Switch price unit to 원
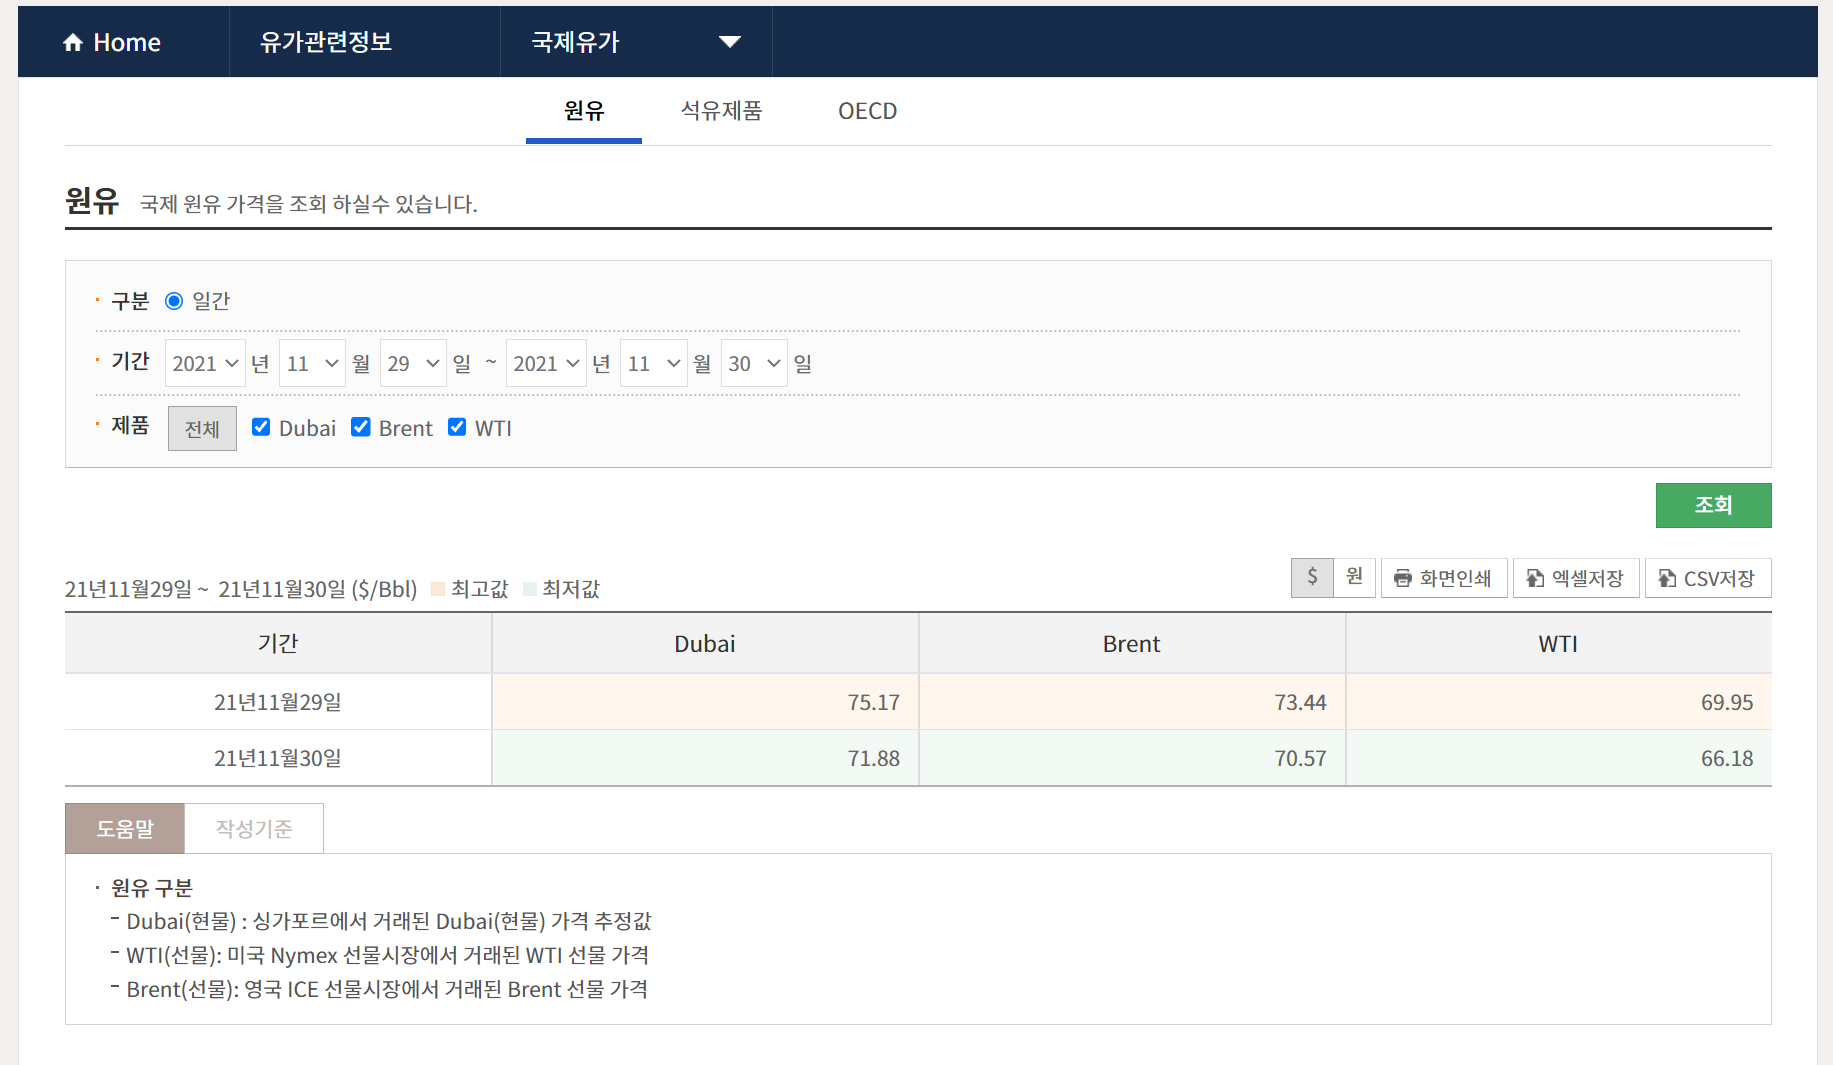The height and width of the screenshot is (1065, 1833). coord(1354,577)
